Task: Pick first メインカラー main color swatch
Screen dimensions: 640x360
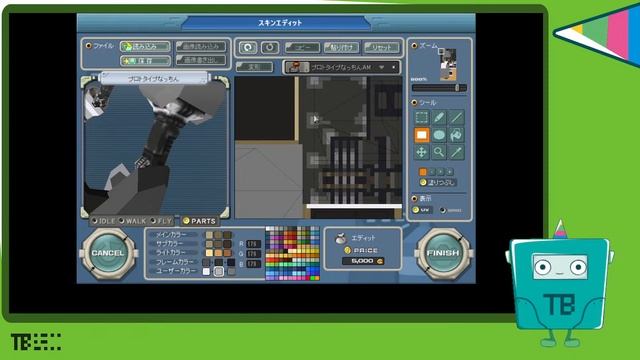Action: coord(209,235)
